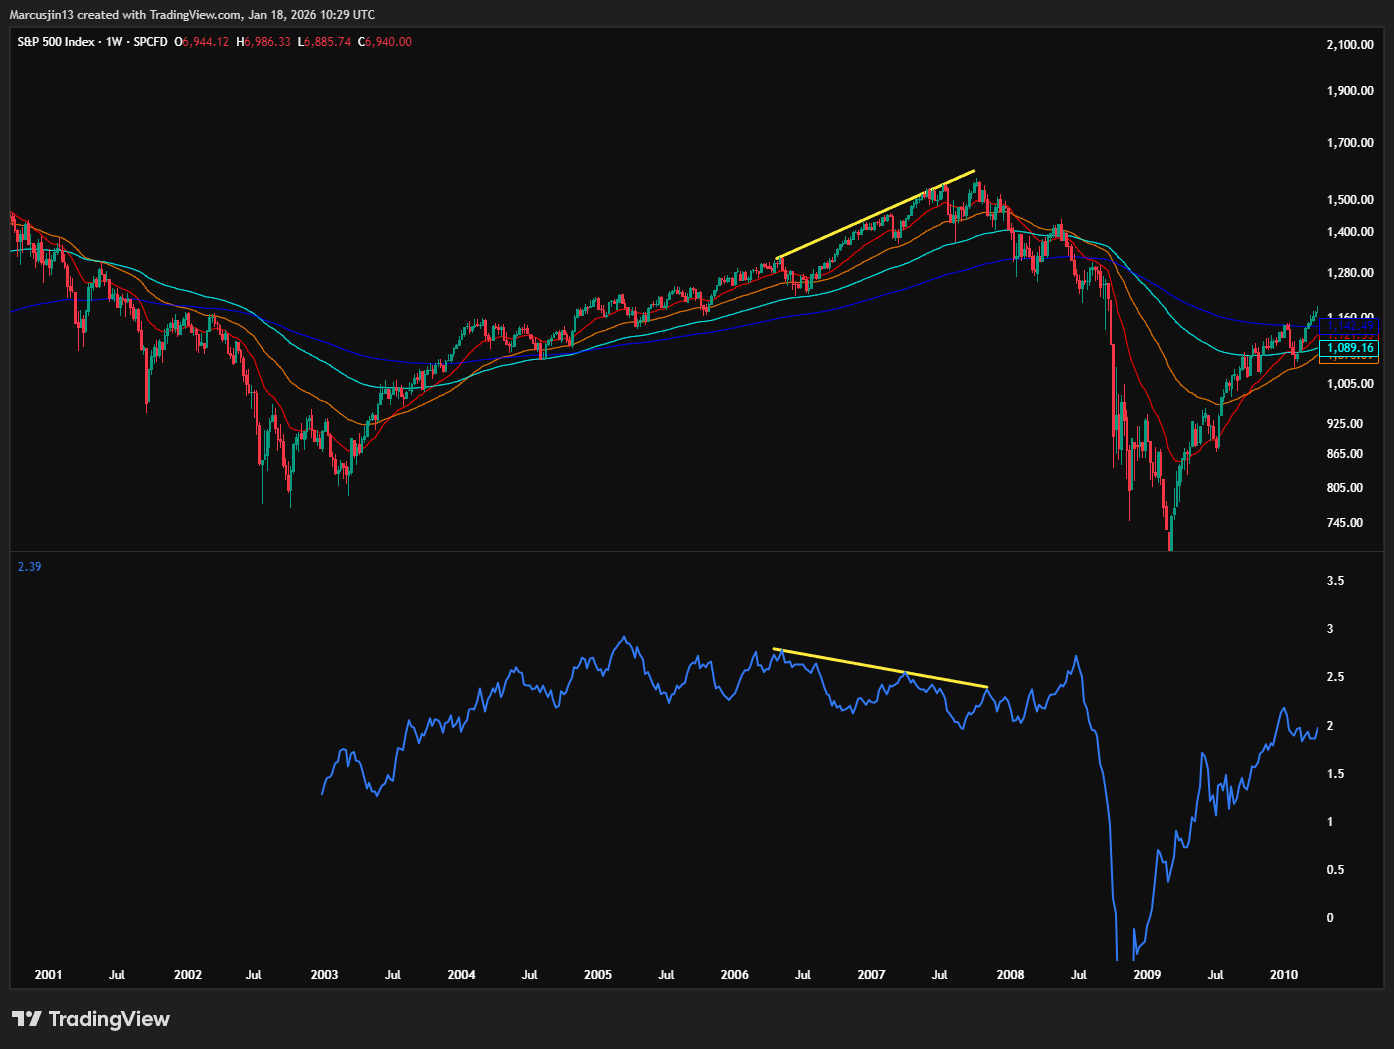Click the 1,900.00 price axis label

[1350, 91]
